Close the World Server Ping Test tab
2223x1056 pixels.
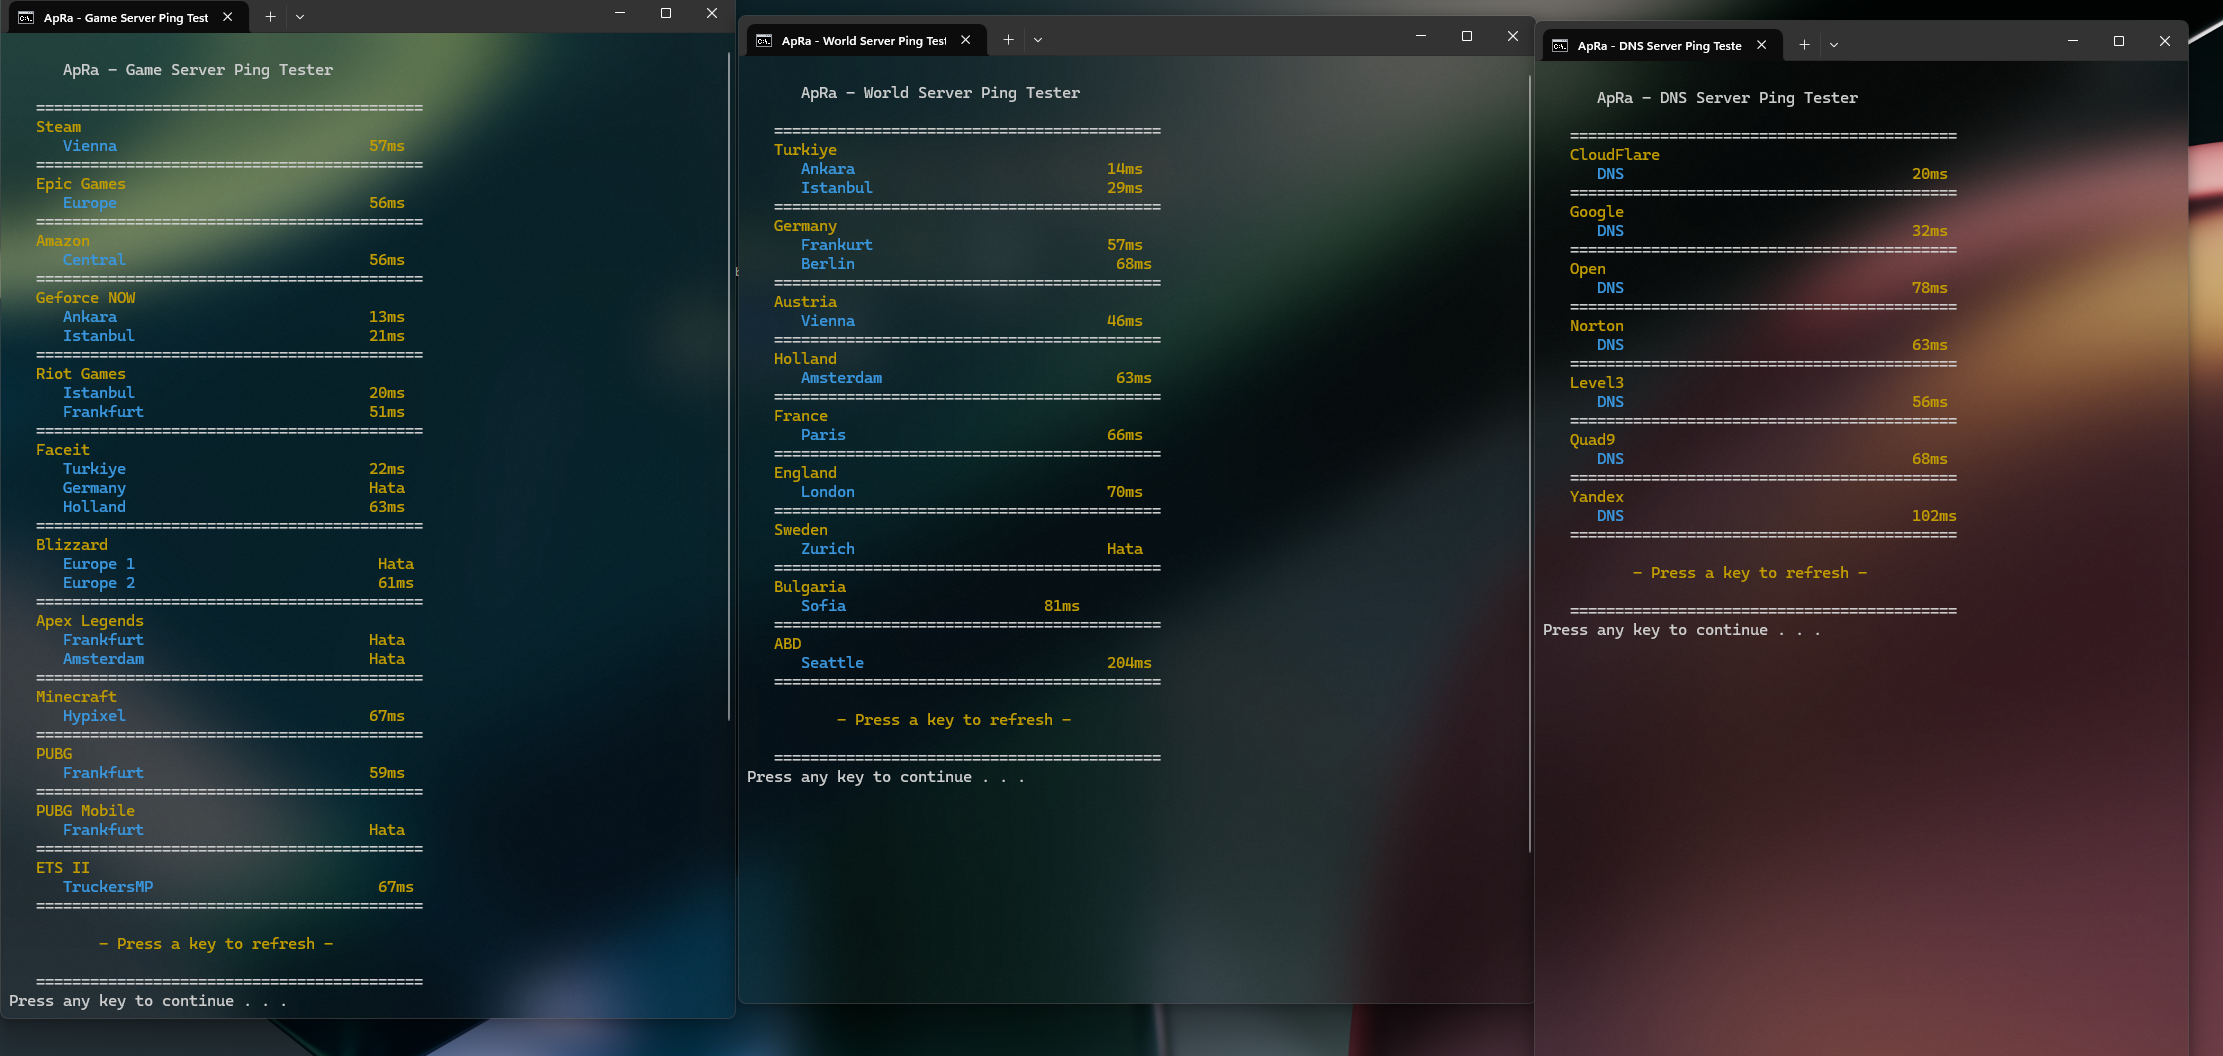pyautogui.click(x=966, y=40)
